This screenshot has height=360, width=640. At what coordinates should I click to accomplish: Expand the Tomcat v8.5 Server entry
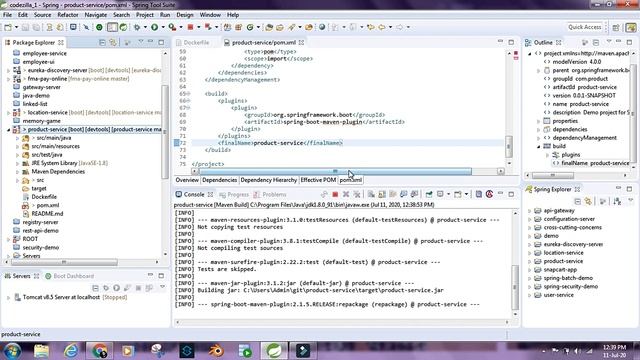click(x=9, y=298)
